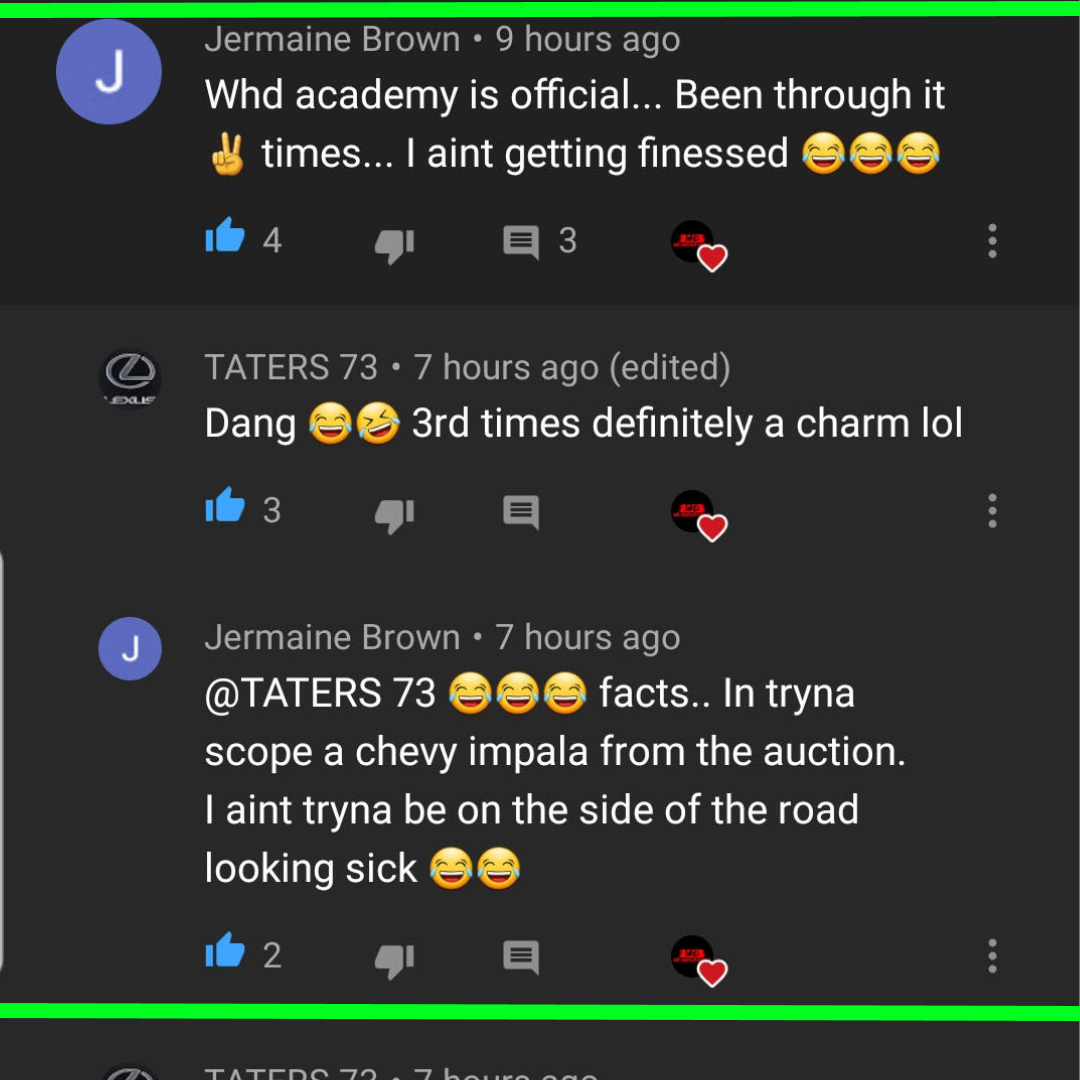
Task: Dislike the Whd academy comment
Action: click(x=394, y=245)
